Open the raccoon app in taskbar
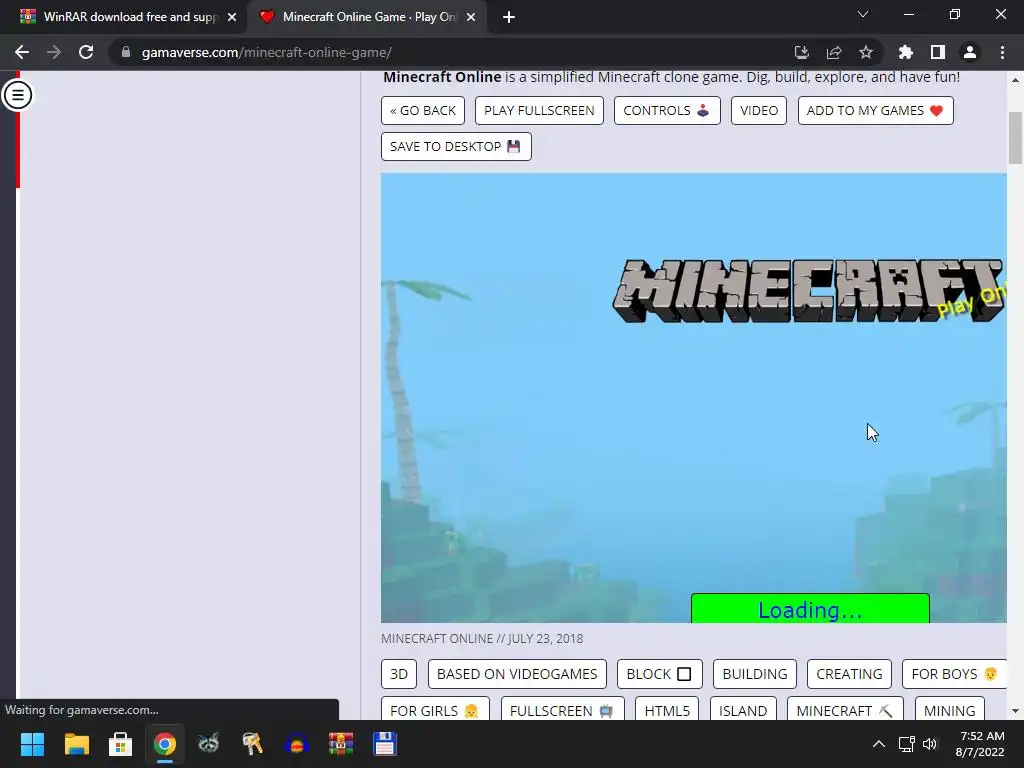The width and height of the screenshot is (1024, 768). (x=208, y=744)
